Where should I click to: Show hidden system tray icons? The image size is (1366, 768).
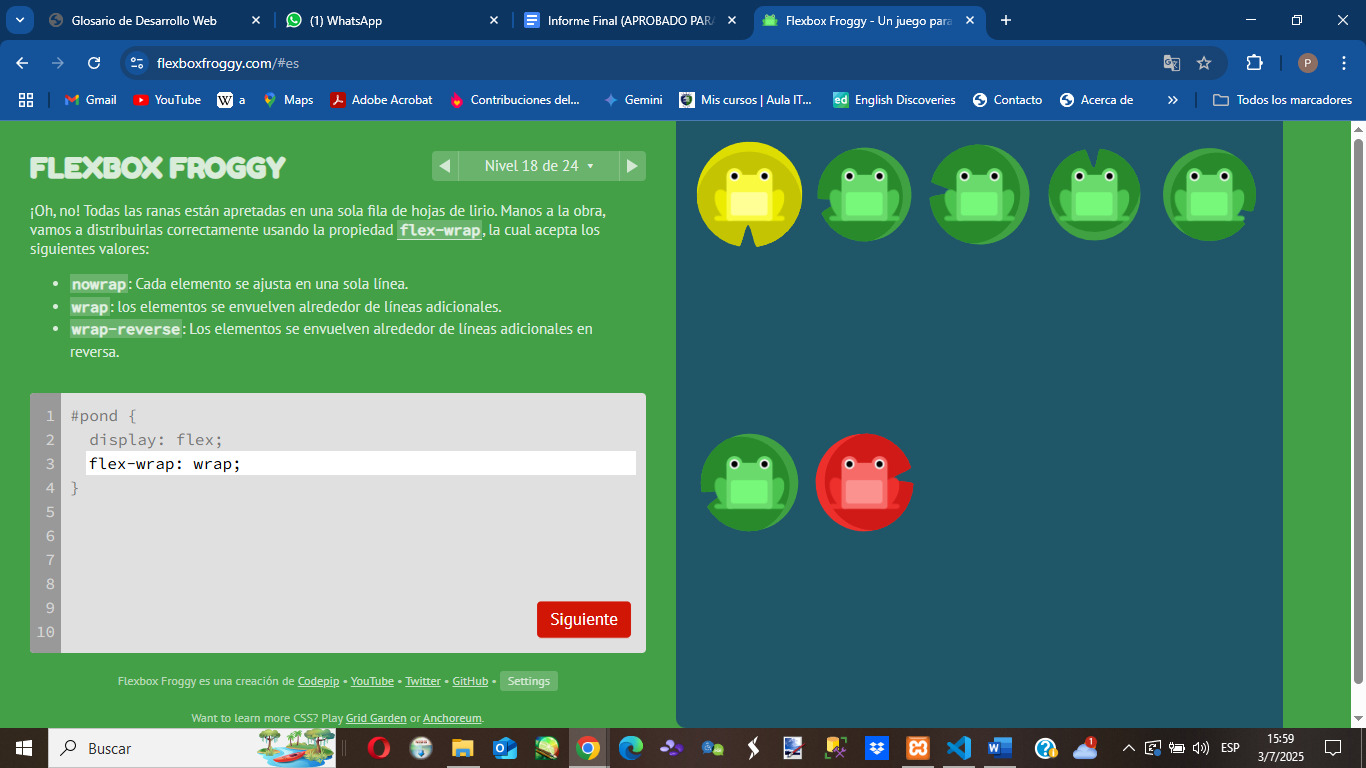[x=1129, y=748]
